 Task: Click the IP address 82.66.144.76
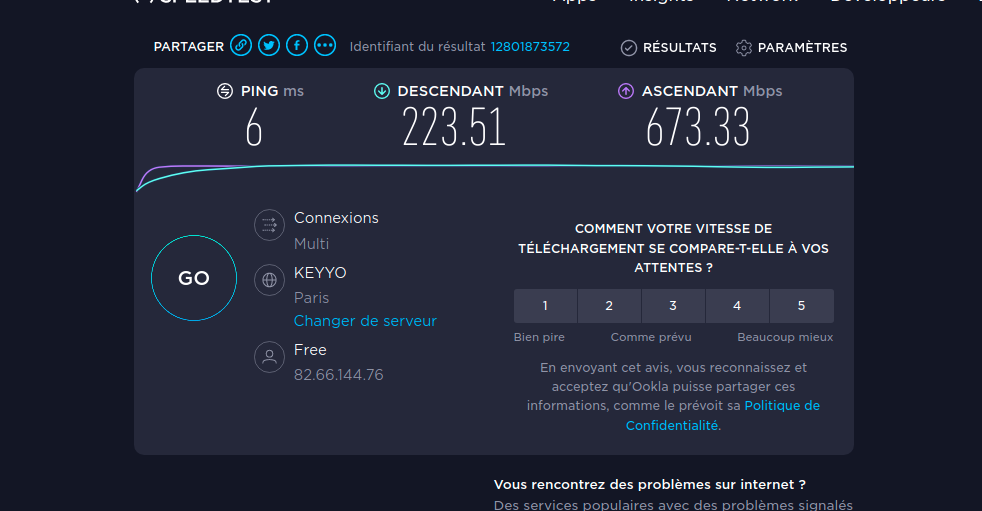pyautogui.click(x=338, y=374)
